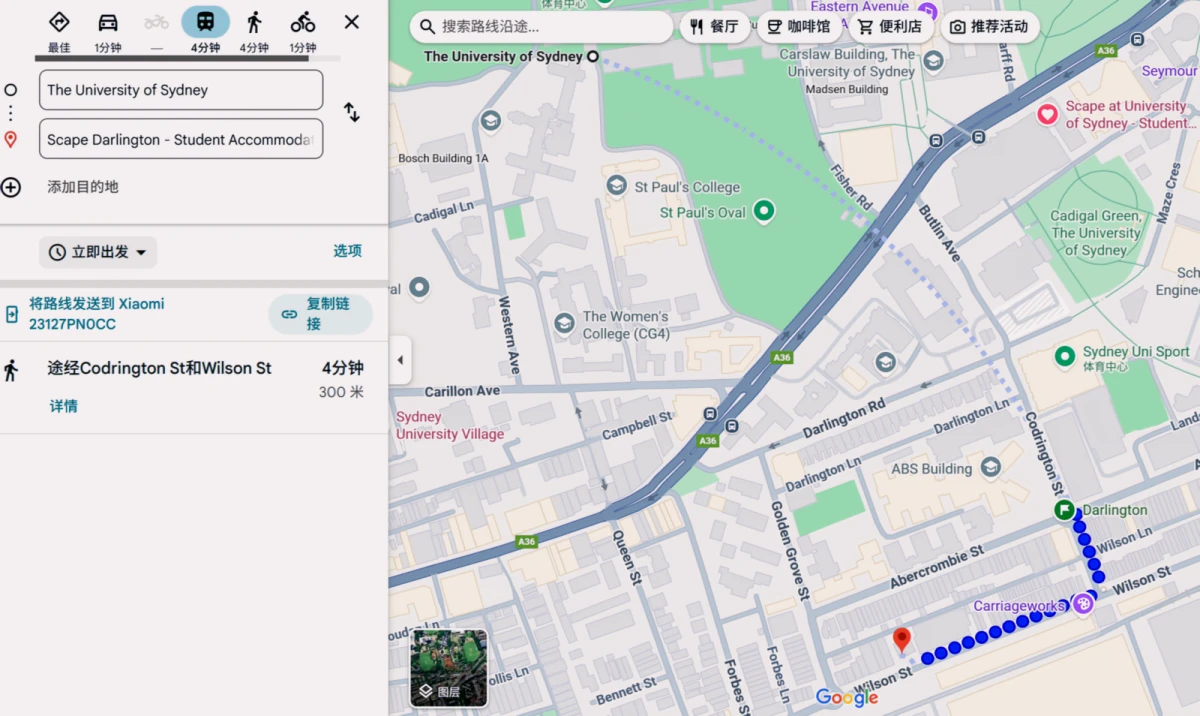Open the map layers thumbnail

point(449,667)
